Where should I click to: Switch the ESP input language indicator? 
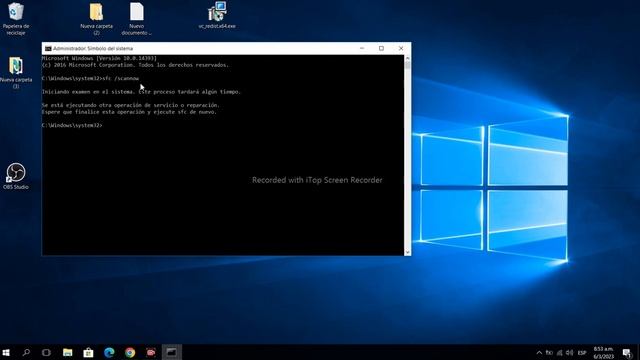582,353
